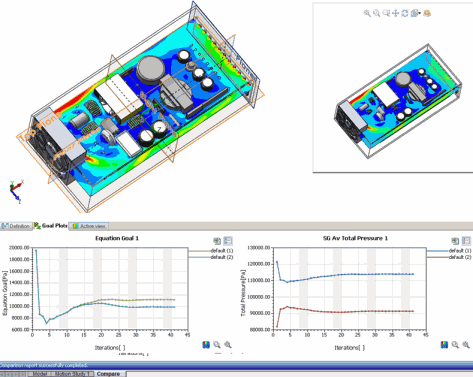Switch to the Definition tab
The width and height of the screenshot is (473, 377).
coord(16,226)
